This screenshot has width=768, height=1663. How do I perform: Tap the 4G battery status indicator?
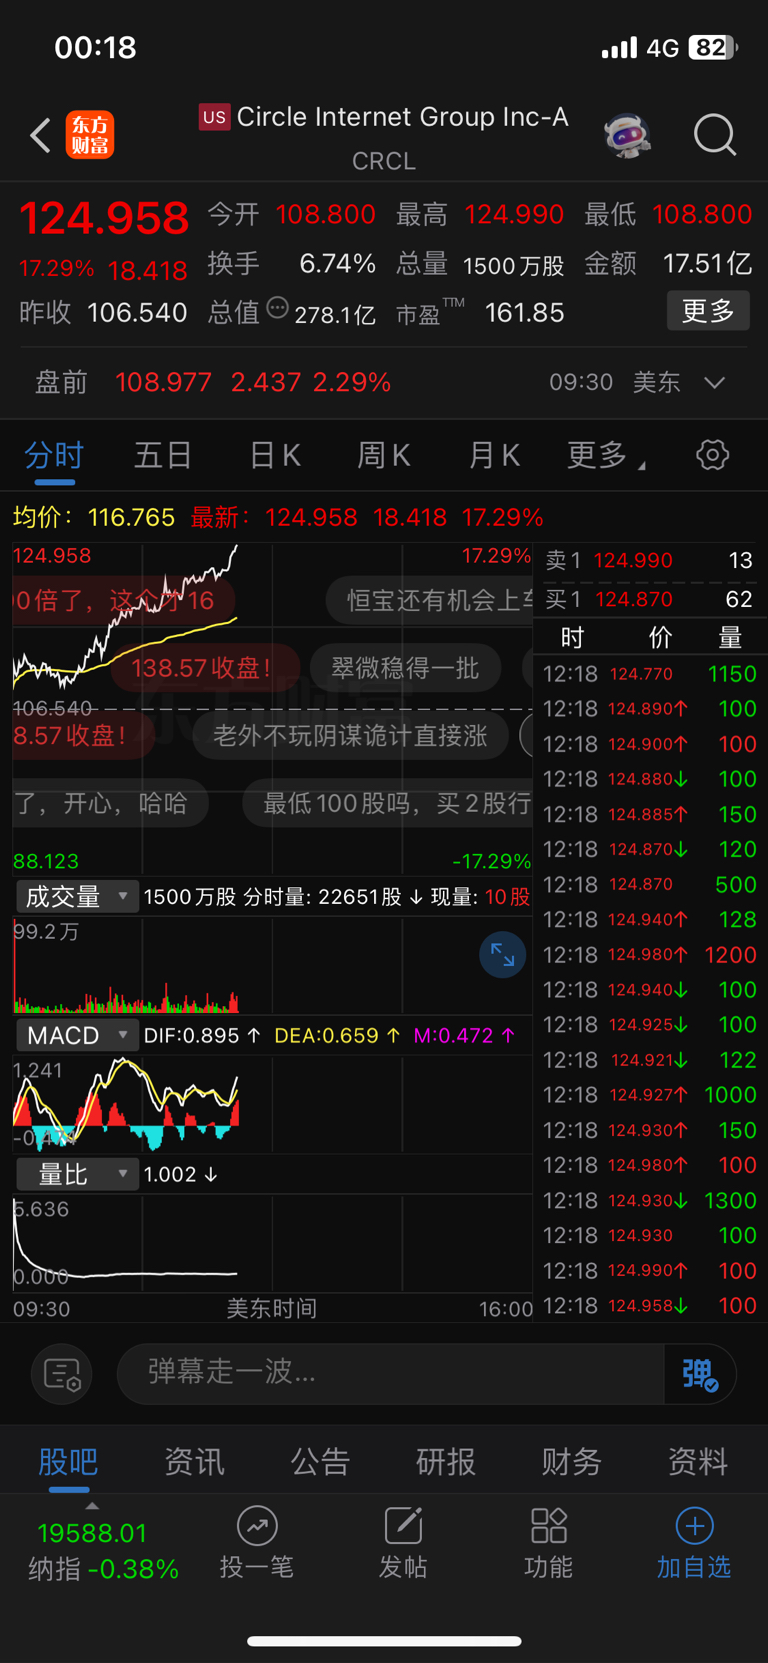[669, 47]
